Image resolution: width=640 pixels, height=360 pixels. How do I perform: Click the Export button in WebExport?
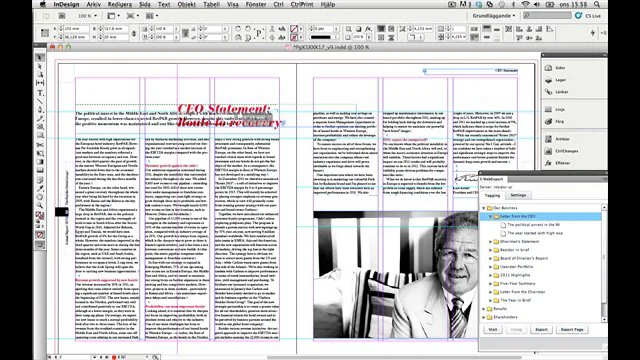tap(541, 329)
